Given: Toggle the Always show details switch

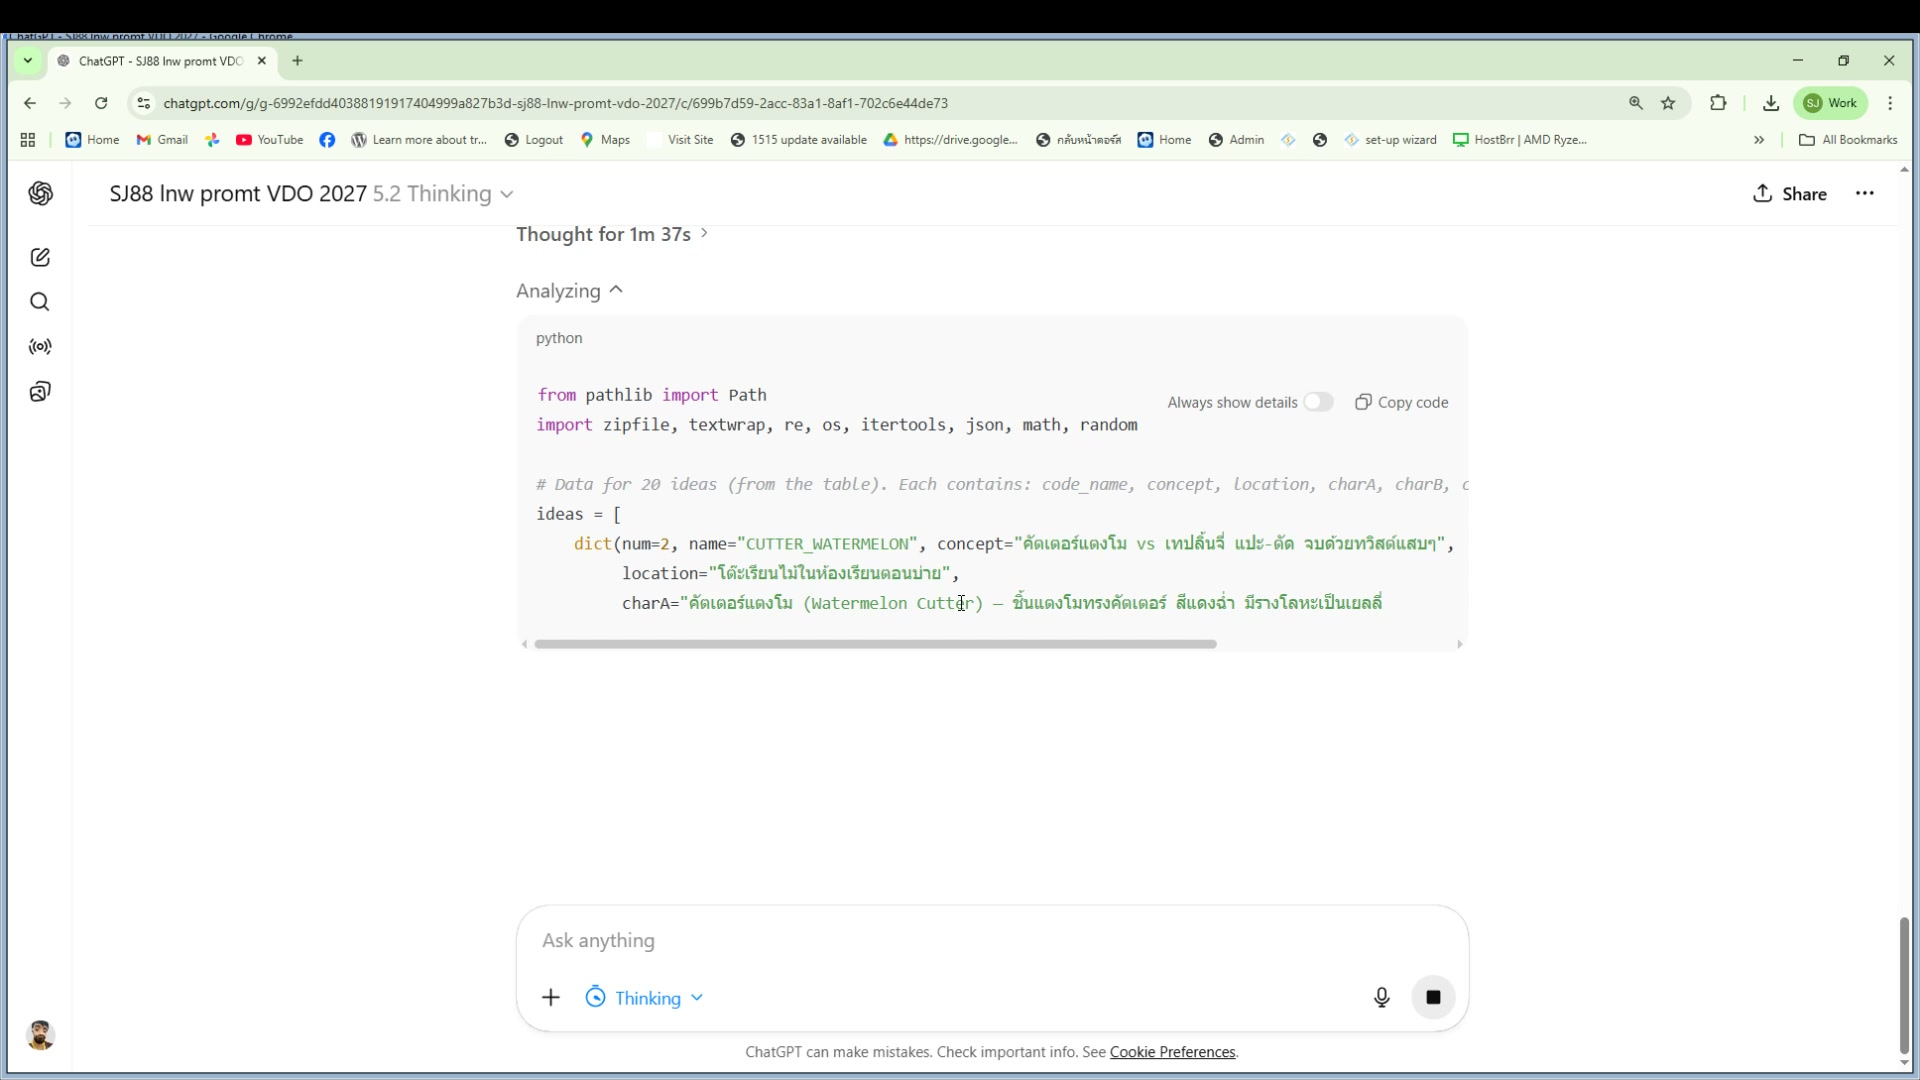Looking at the screenshot, I should click(1317, 402).
